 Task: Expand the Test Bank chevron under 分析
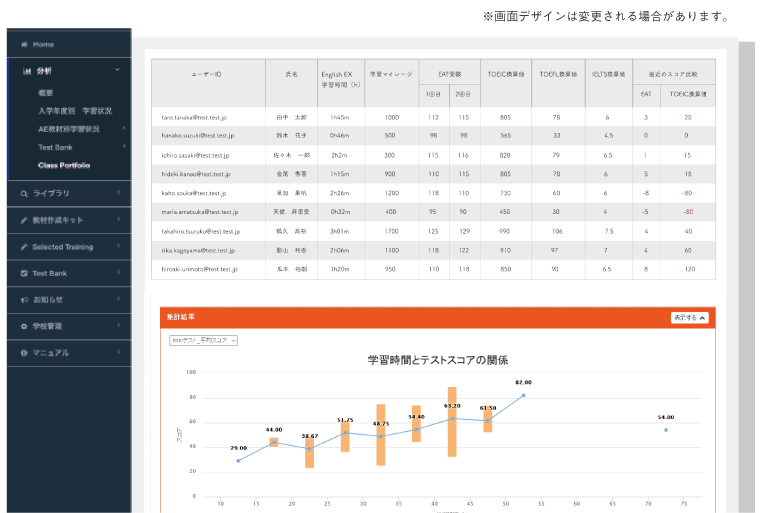point(124,146)
